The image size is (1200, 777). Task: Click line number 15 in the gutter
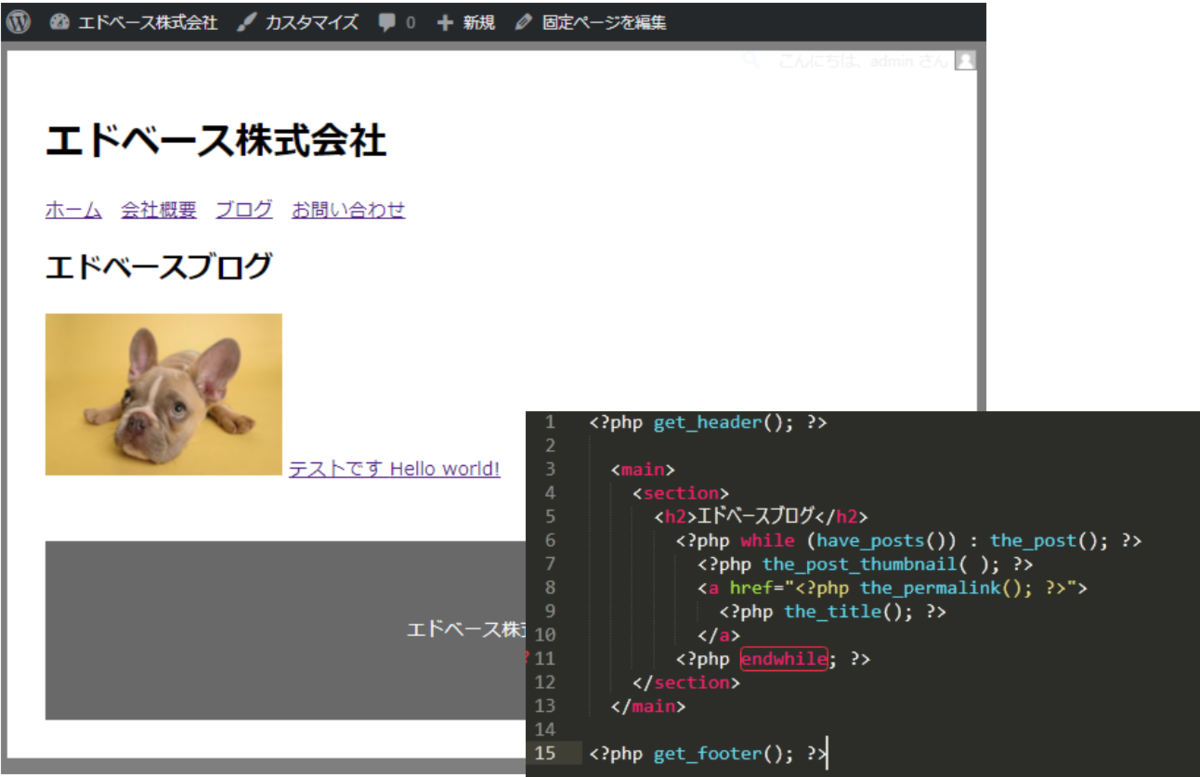tap(545, 754)
